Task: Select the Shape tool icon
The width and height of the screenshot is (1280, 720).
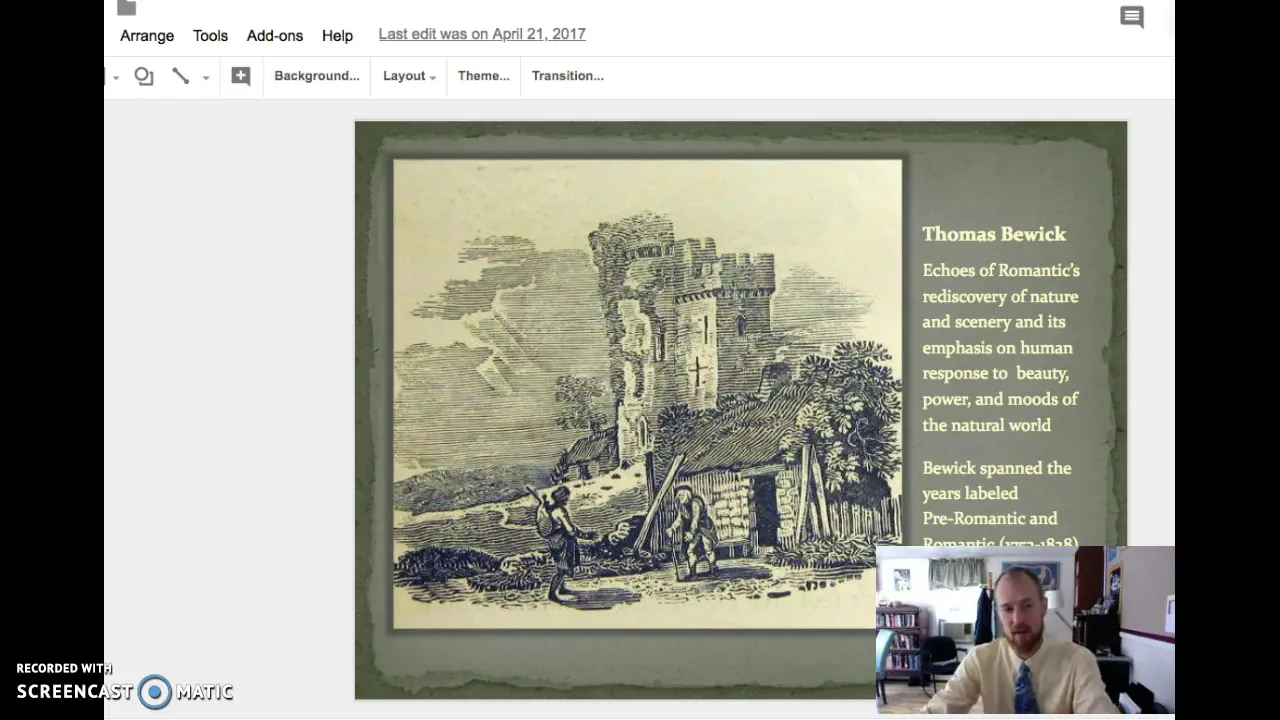Action: coord(144,76)
